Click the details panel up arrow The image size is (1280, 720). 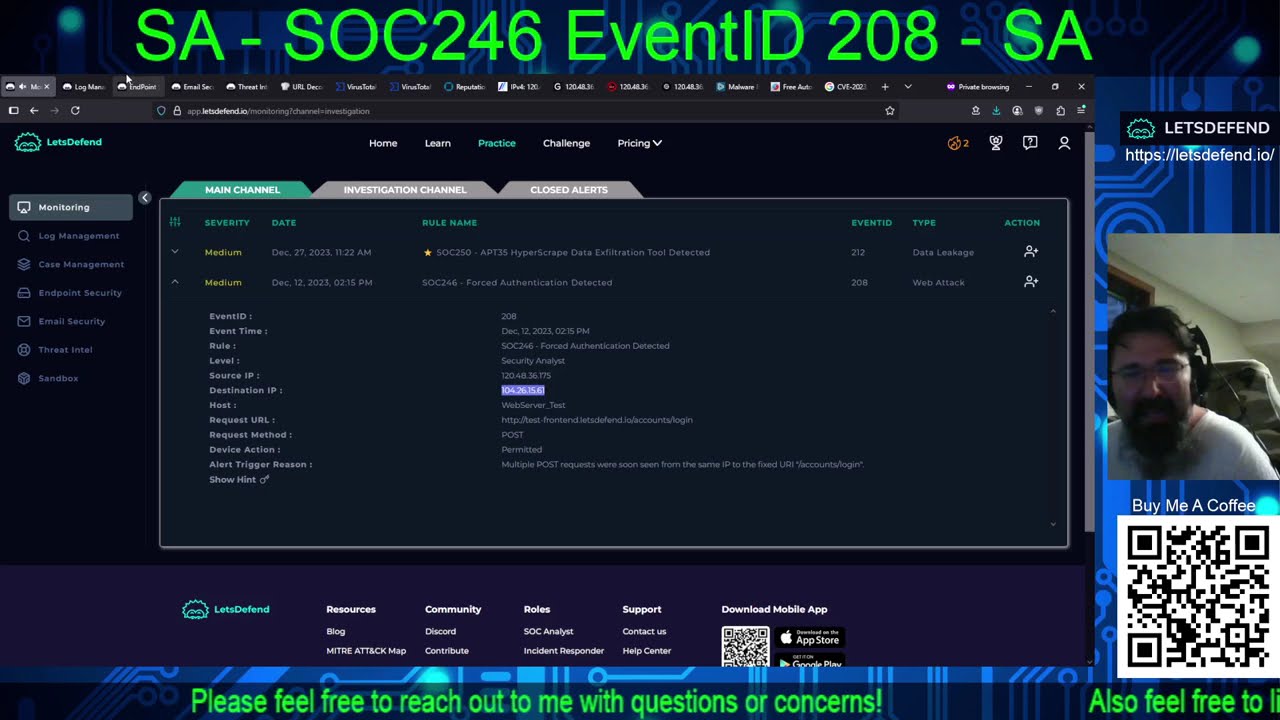(x=1053, y=312)
